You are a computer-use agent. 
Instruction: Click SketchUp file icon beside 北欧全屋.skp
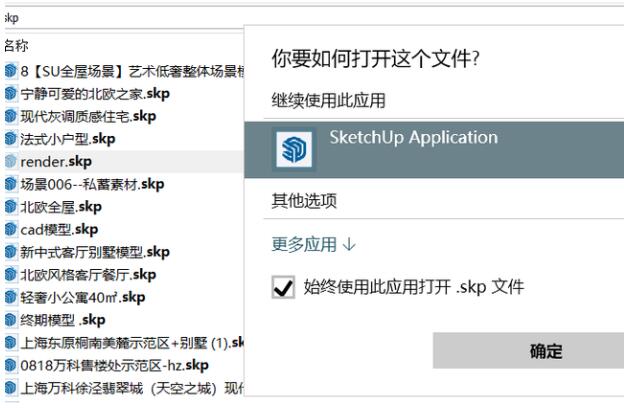click(11, 207)
